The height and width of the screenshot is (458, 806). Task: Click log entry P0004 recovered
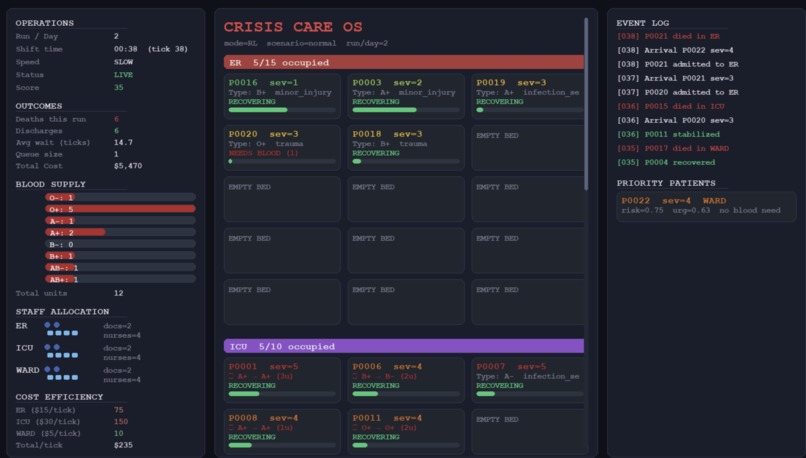[x=666, y=162]
